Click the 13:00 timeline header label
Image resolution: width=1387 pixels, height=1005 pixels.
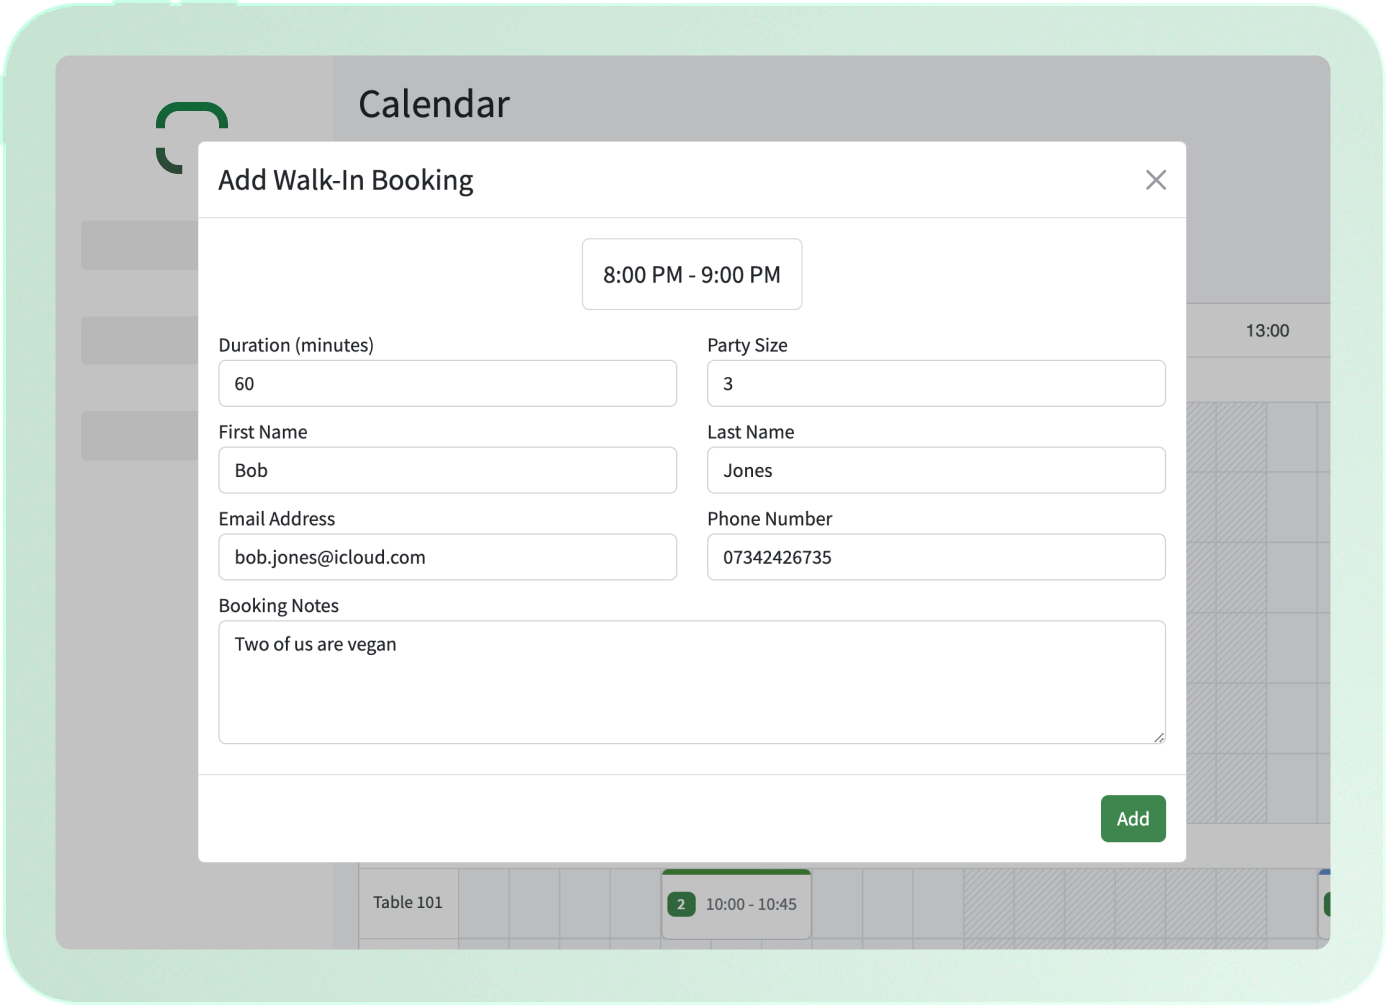click(x=1267, y=330)
